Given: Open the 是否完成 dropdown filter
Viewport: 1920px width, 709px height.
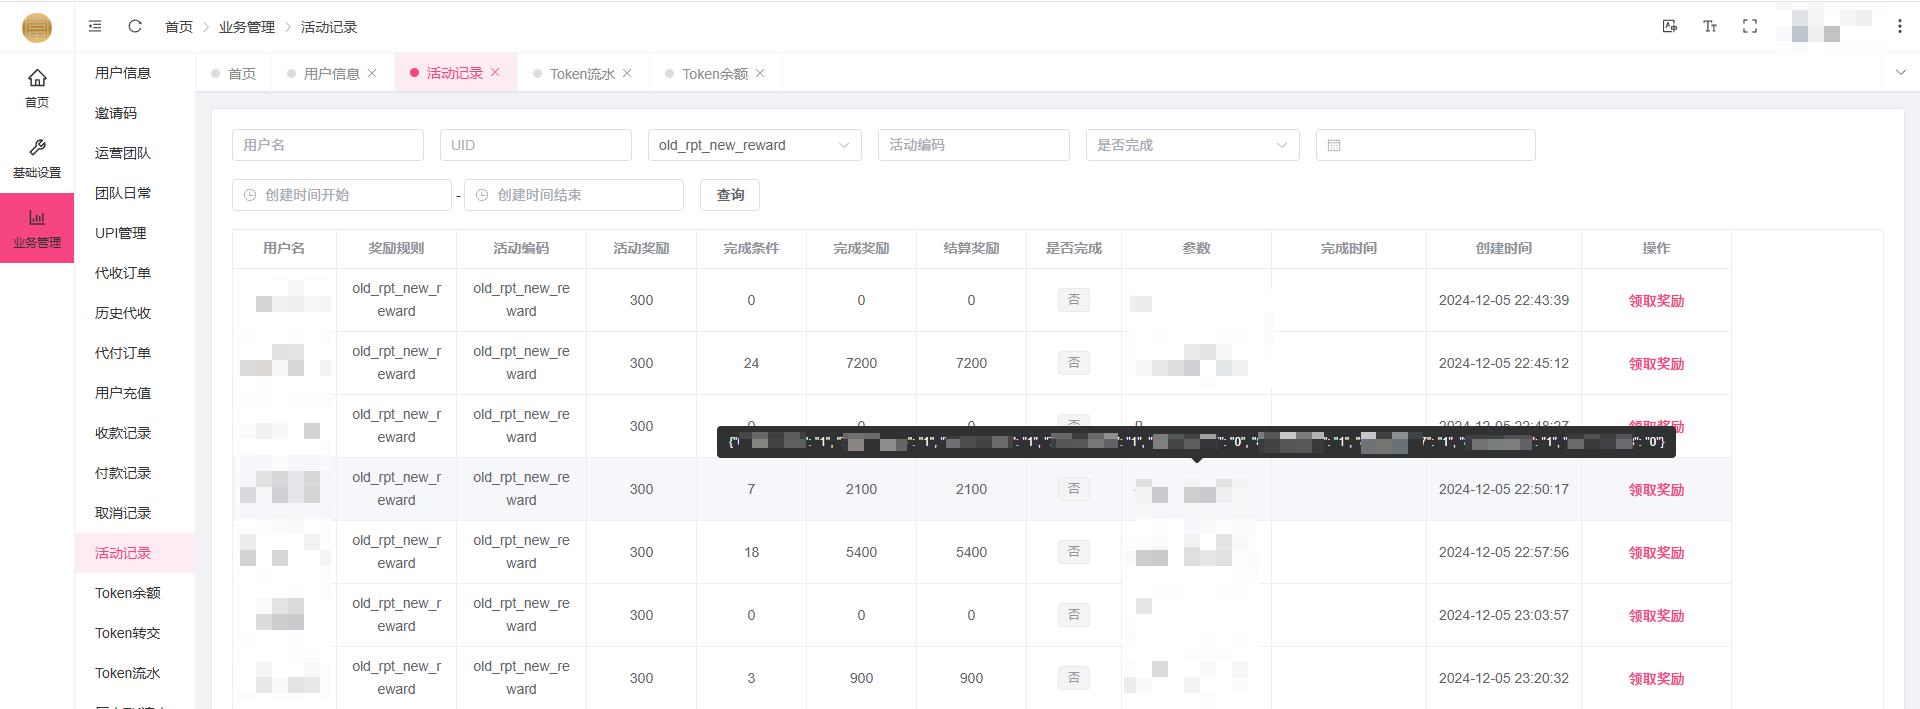Looking at the screenshot, I should point(1192,145).
